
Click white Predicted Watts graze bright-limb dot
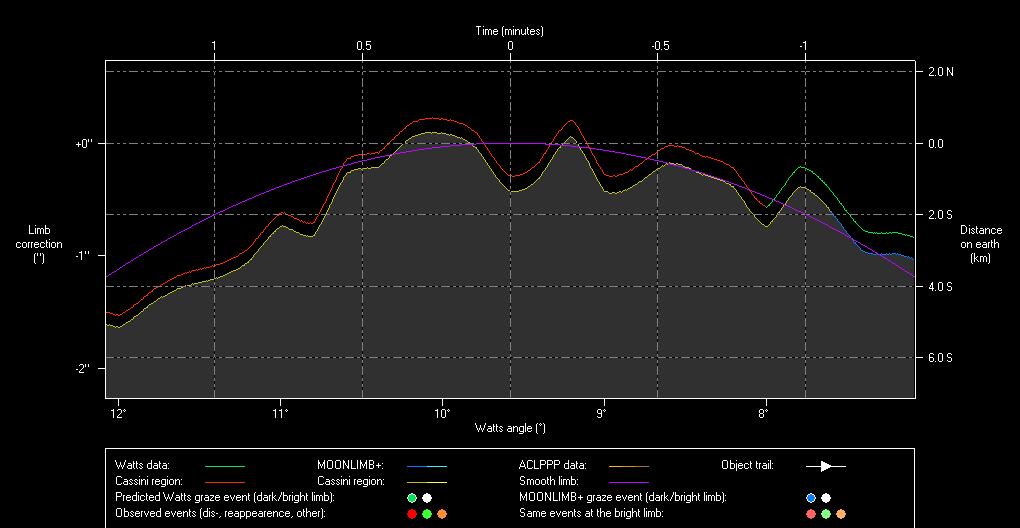(427, 497)
